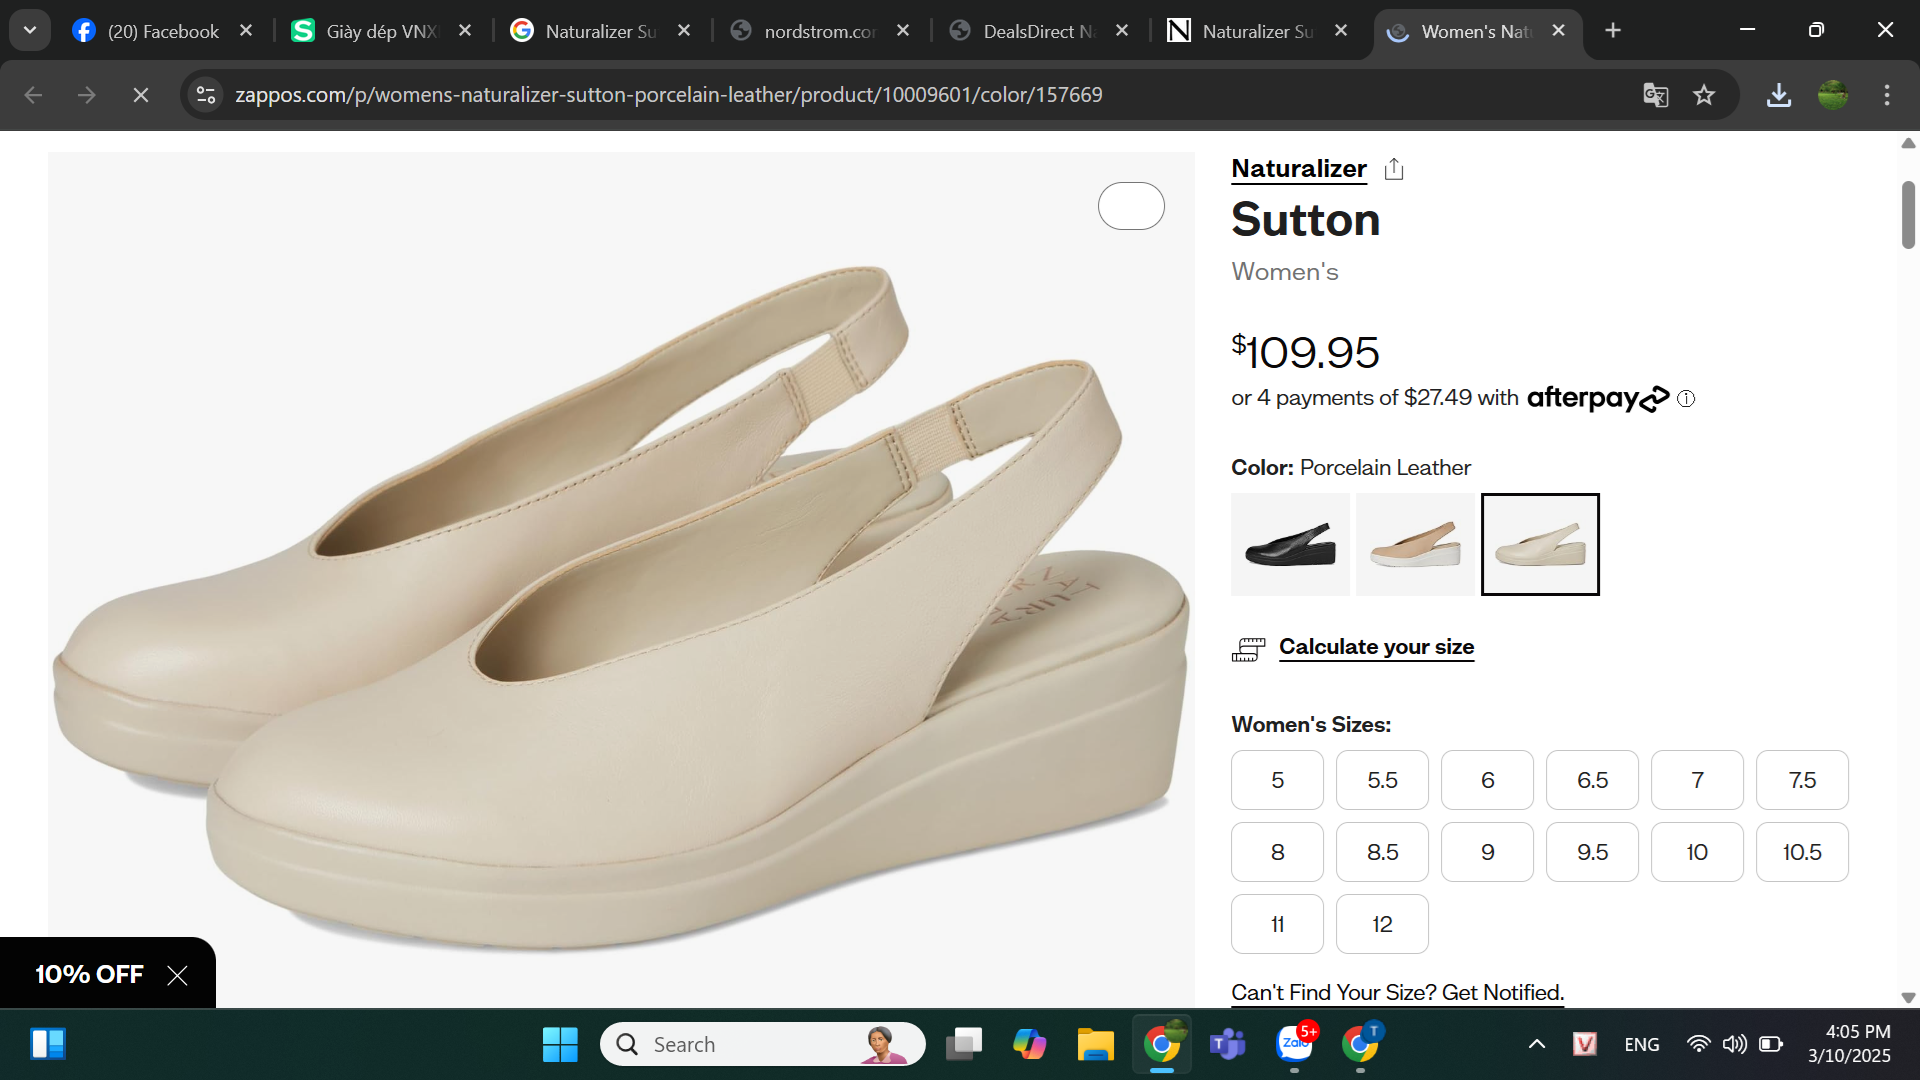Choose women's size 12
Image resolution: width=1920 pixels, height=1080 pixels.
(x=1382, y=924)
